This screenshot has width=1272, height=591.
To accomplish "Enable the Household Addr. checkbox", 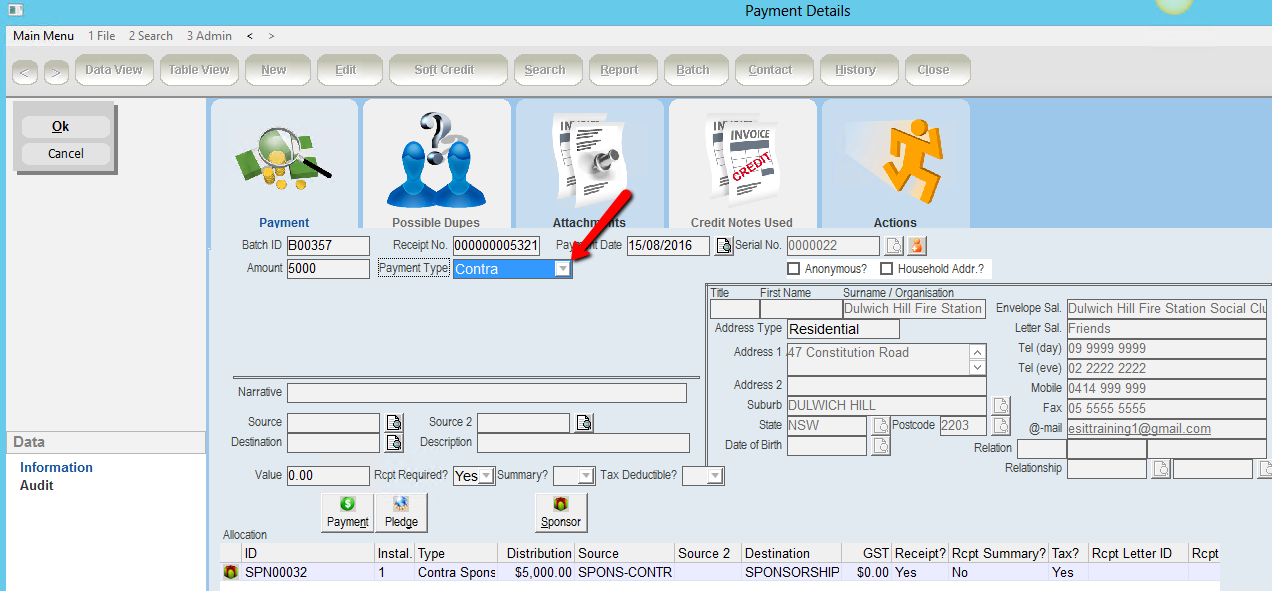I will pos(886,269).
